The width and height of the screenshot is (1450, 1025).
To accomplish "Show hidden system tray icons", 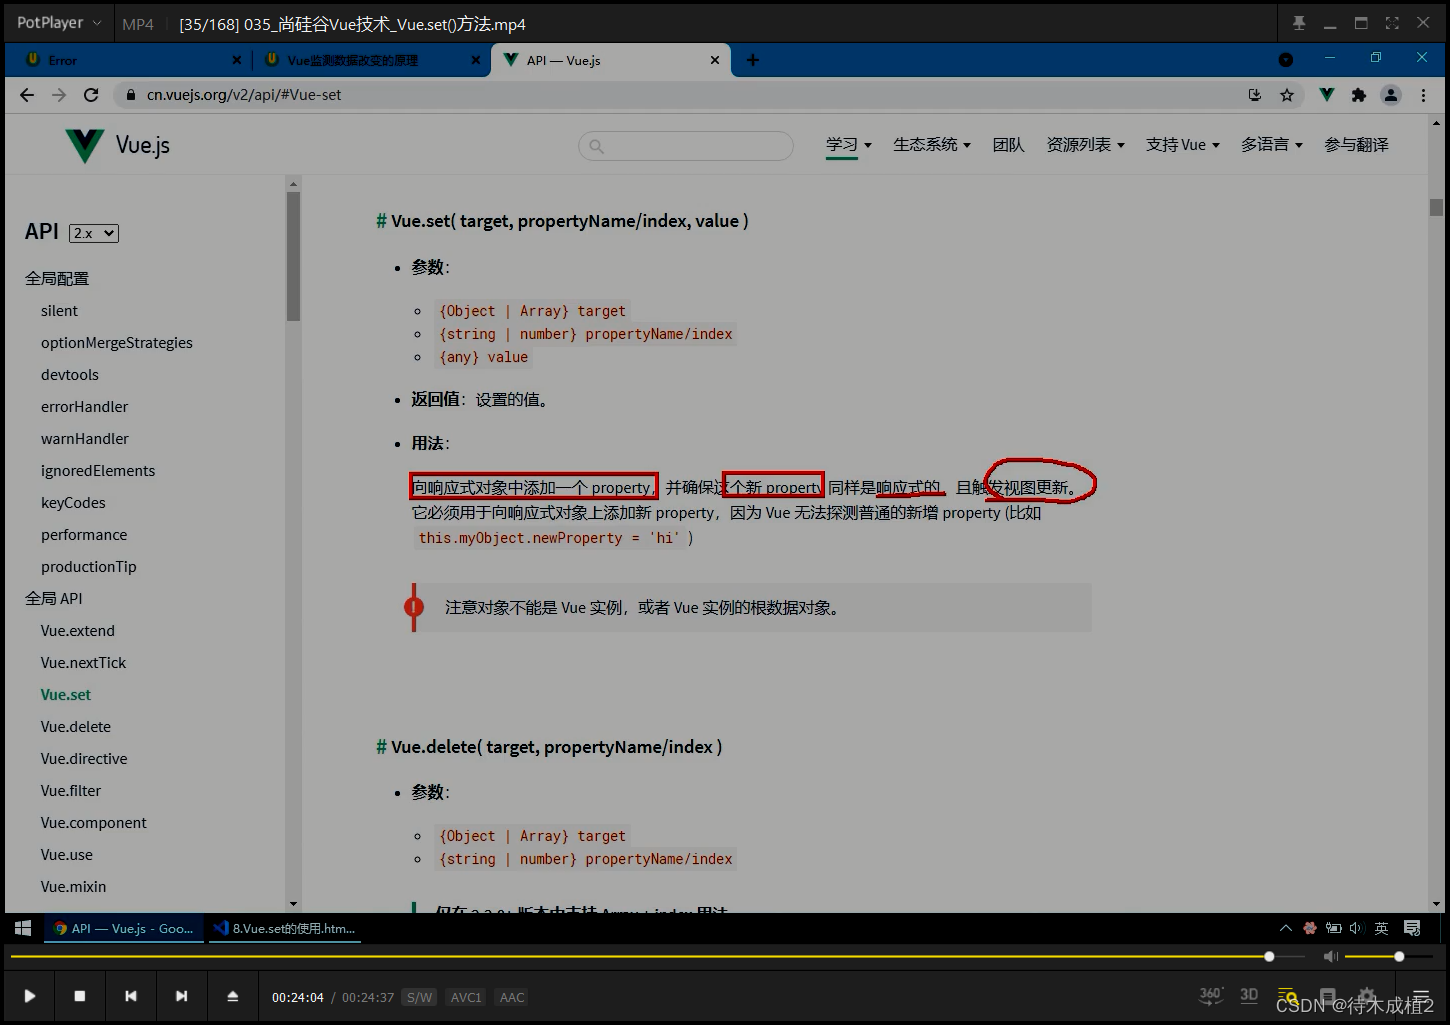I will coord(1286,928).
